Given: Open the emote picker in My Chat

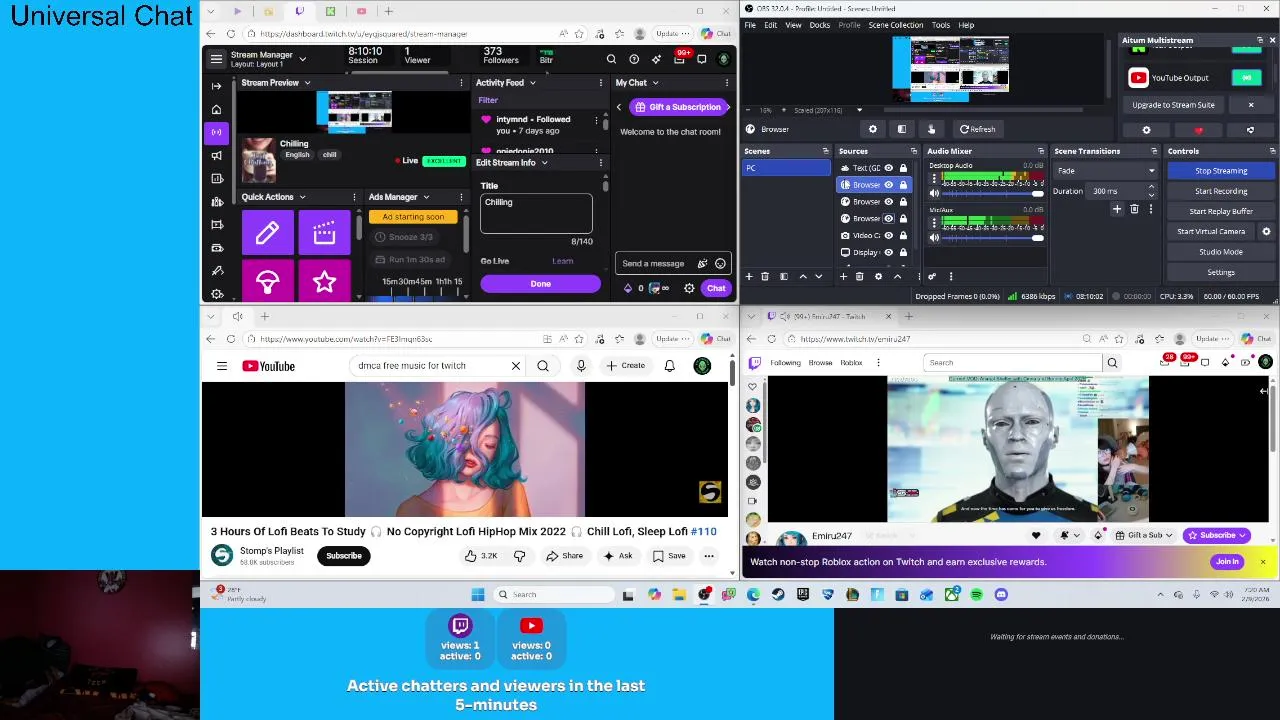Looking at the screenshot, I should point(720,264).
